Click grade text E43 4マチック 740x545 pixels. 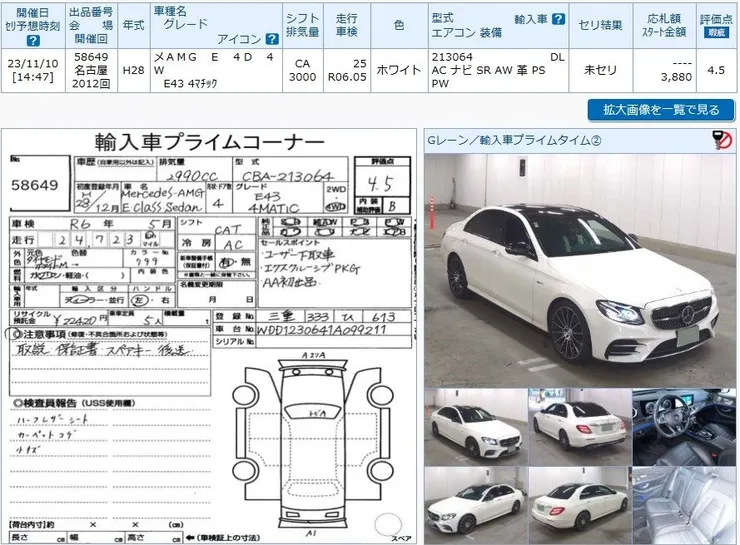pyautogui.click(x=190, y=84)
